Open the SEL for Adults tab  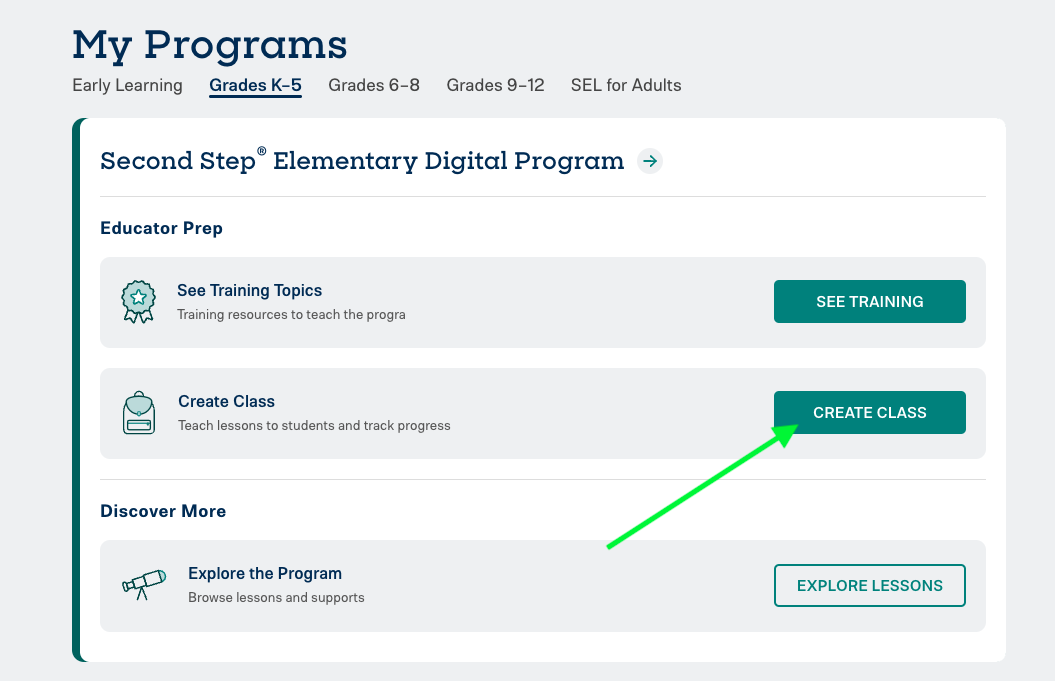coord(626,85)
